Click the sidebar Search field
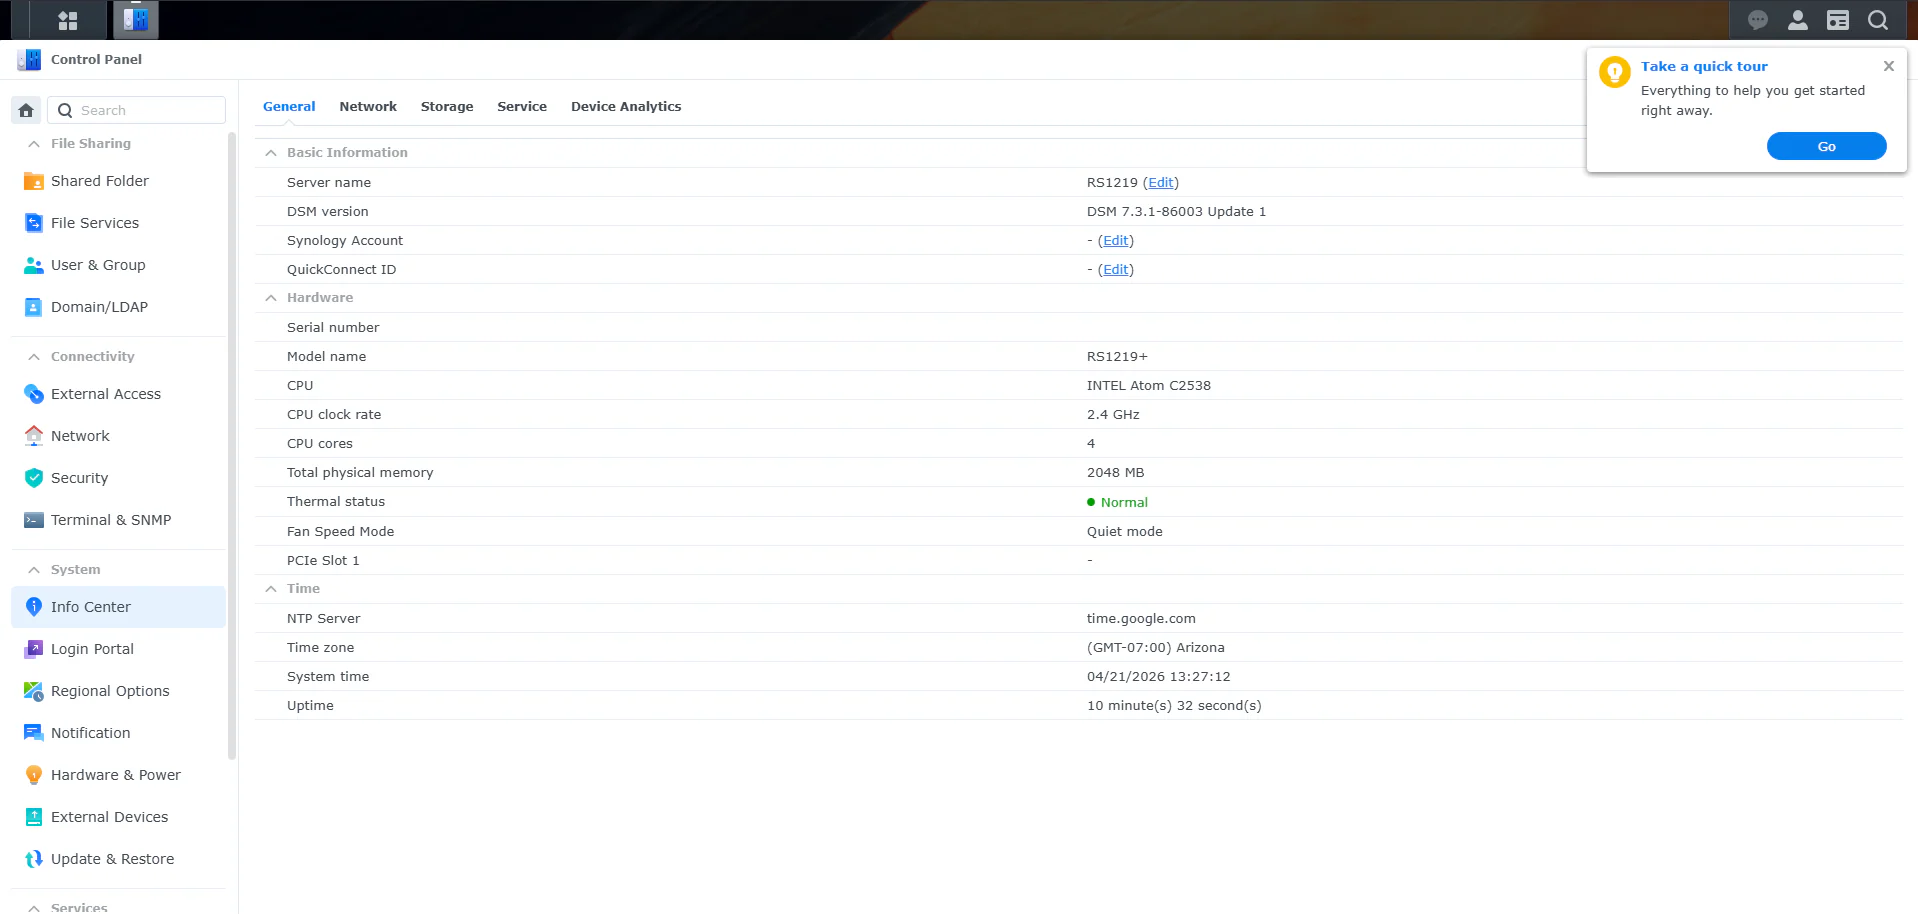The height and width of the screenshot is (914, 1918). pyautogui.click(x=137, y=110)
